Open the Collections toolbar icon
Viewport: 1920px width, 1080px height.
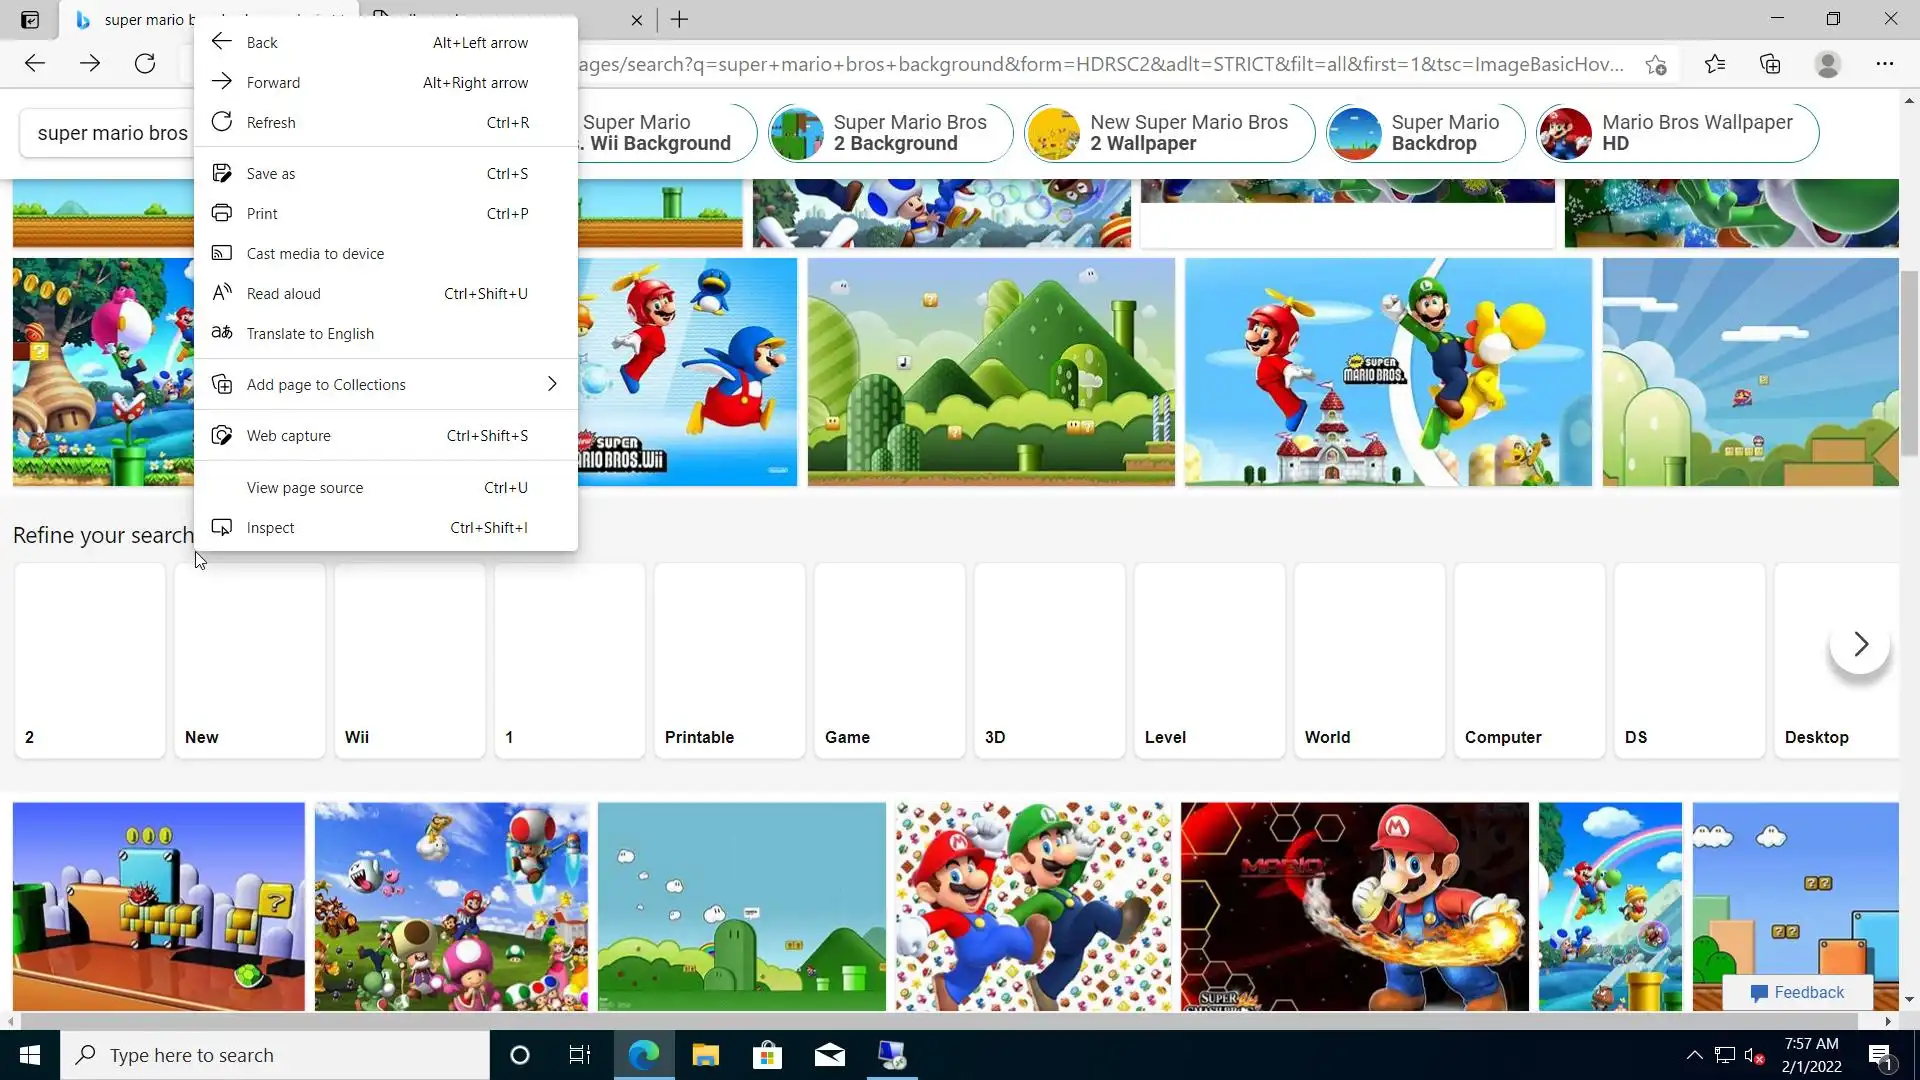coord(1770,64)
